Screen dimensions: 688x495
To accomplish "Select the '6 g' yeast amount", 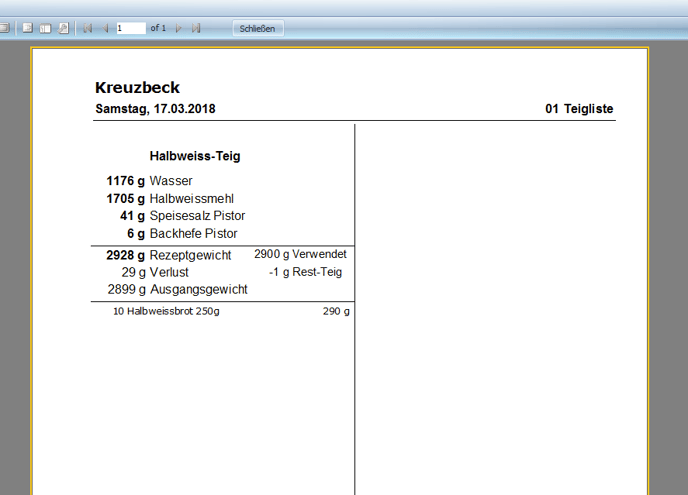I will click(x=136, y=233).
